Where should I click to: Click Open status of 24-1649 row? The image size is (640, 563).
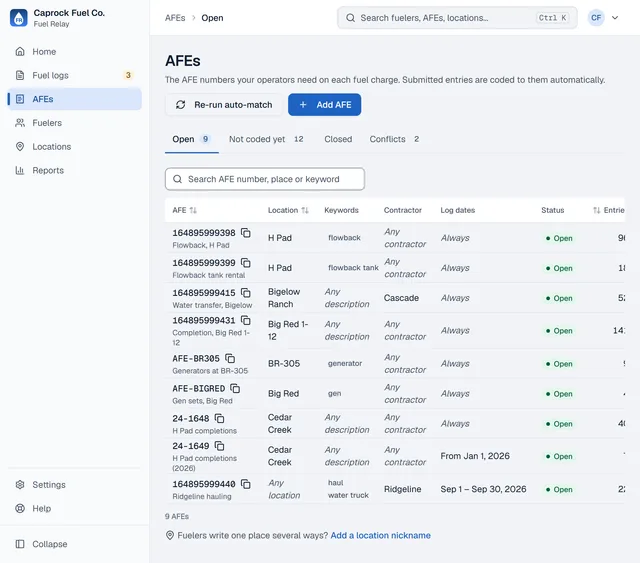click(559, 456)
